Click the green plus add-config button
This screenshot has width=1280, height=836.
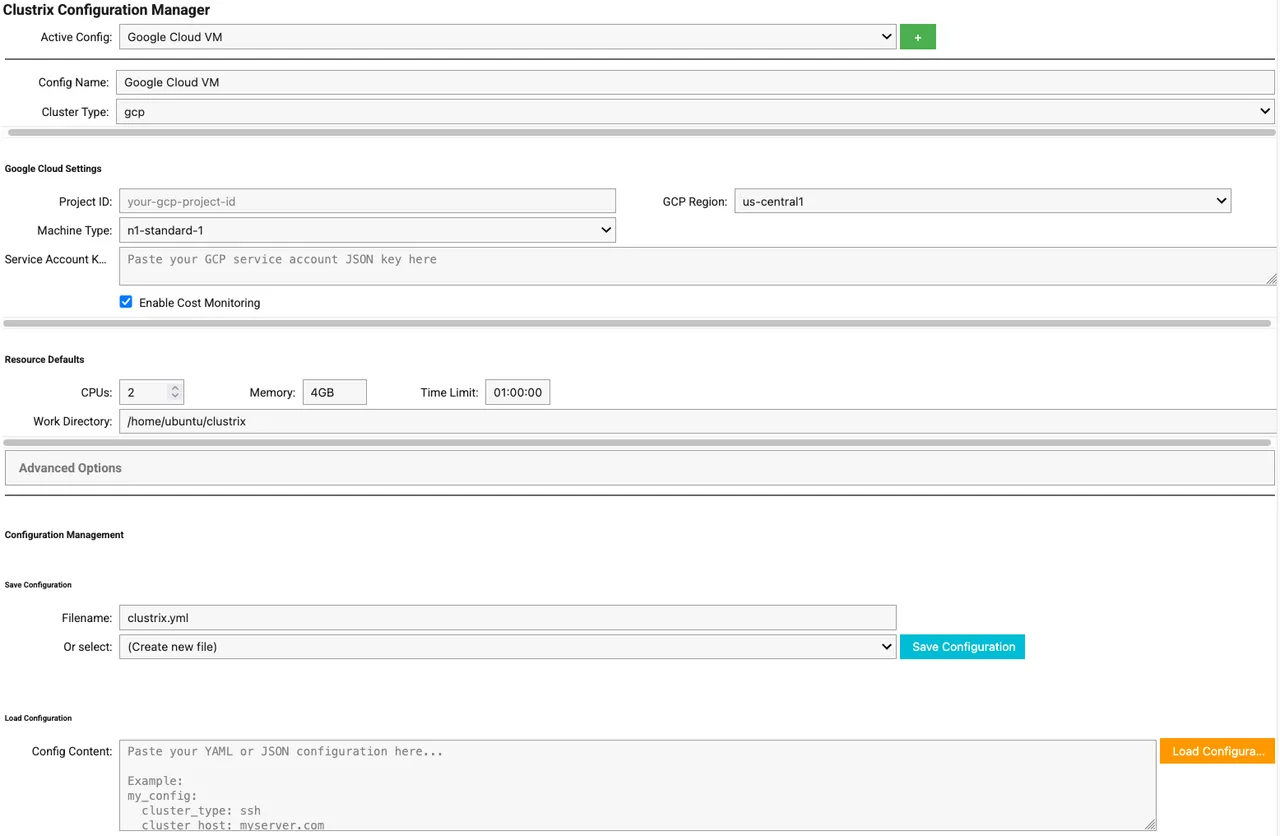point(917,37)
